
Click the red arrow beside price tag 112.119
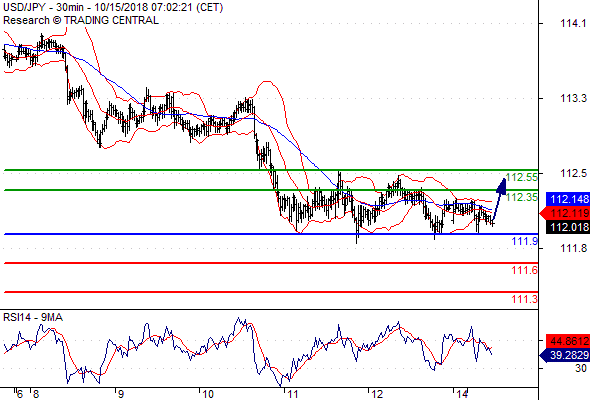[x=542, y=213]
